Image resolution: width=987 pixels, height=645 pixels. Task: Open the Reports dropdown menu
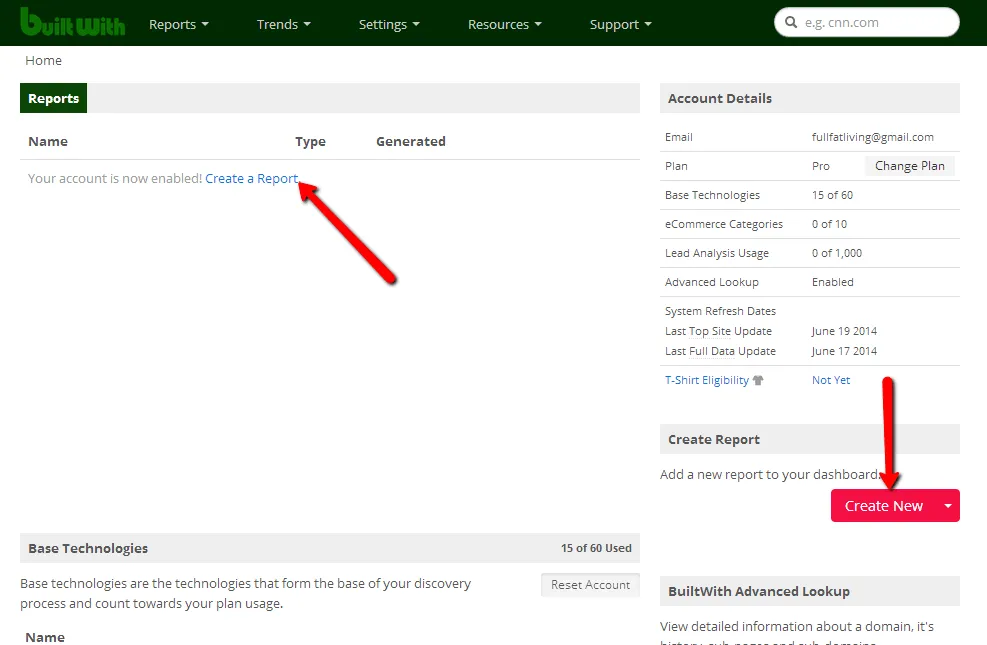(x=179, y=24)
